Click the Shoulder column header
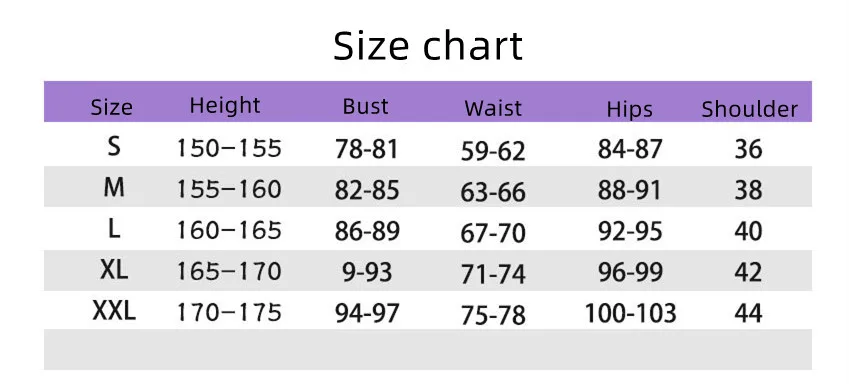Screen dimensions: 849x384 click(x=749, y=109)
